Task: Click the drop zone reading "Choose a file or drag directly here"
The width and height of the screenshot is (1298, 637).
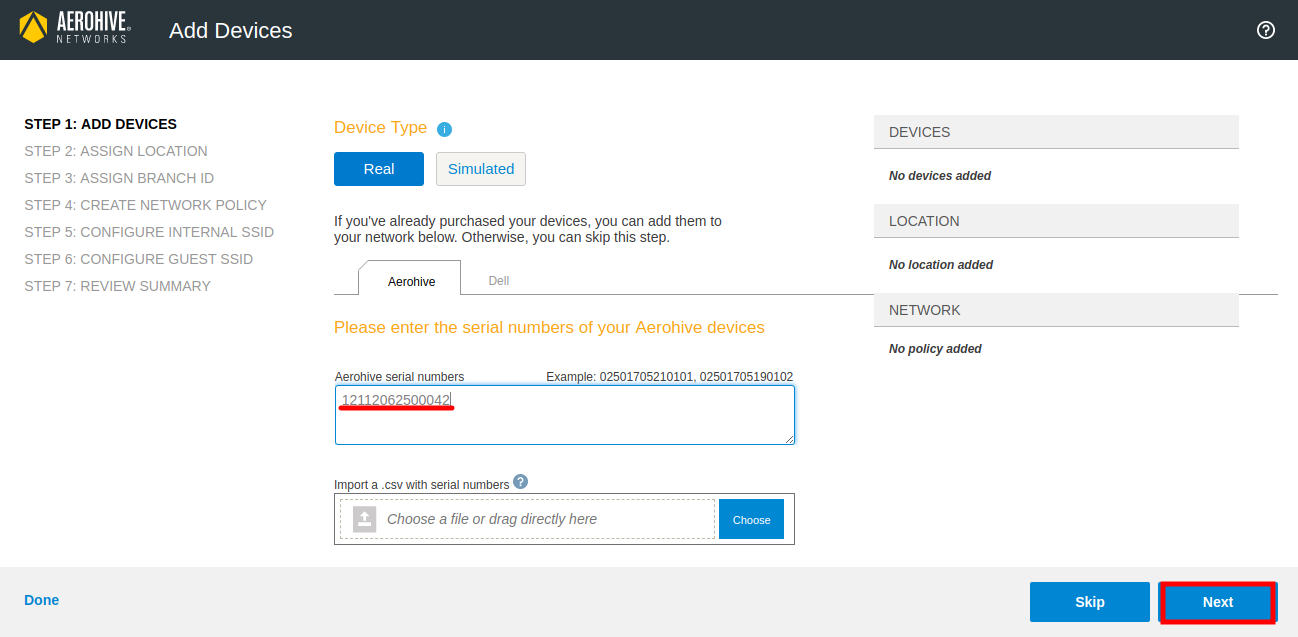Action: pos(527,519)
